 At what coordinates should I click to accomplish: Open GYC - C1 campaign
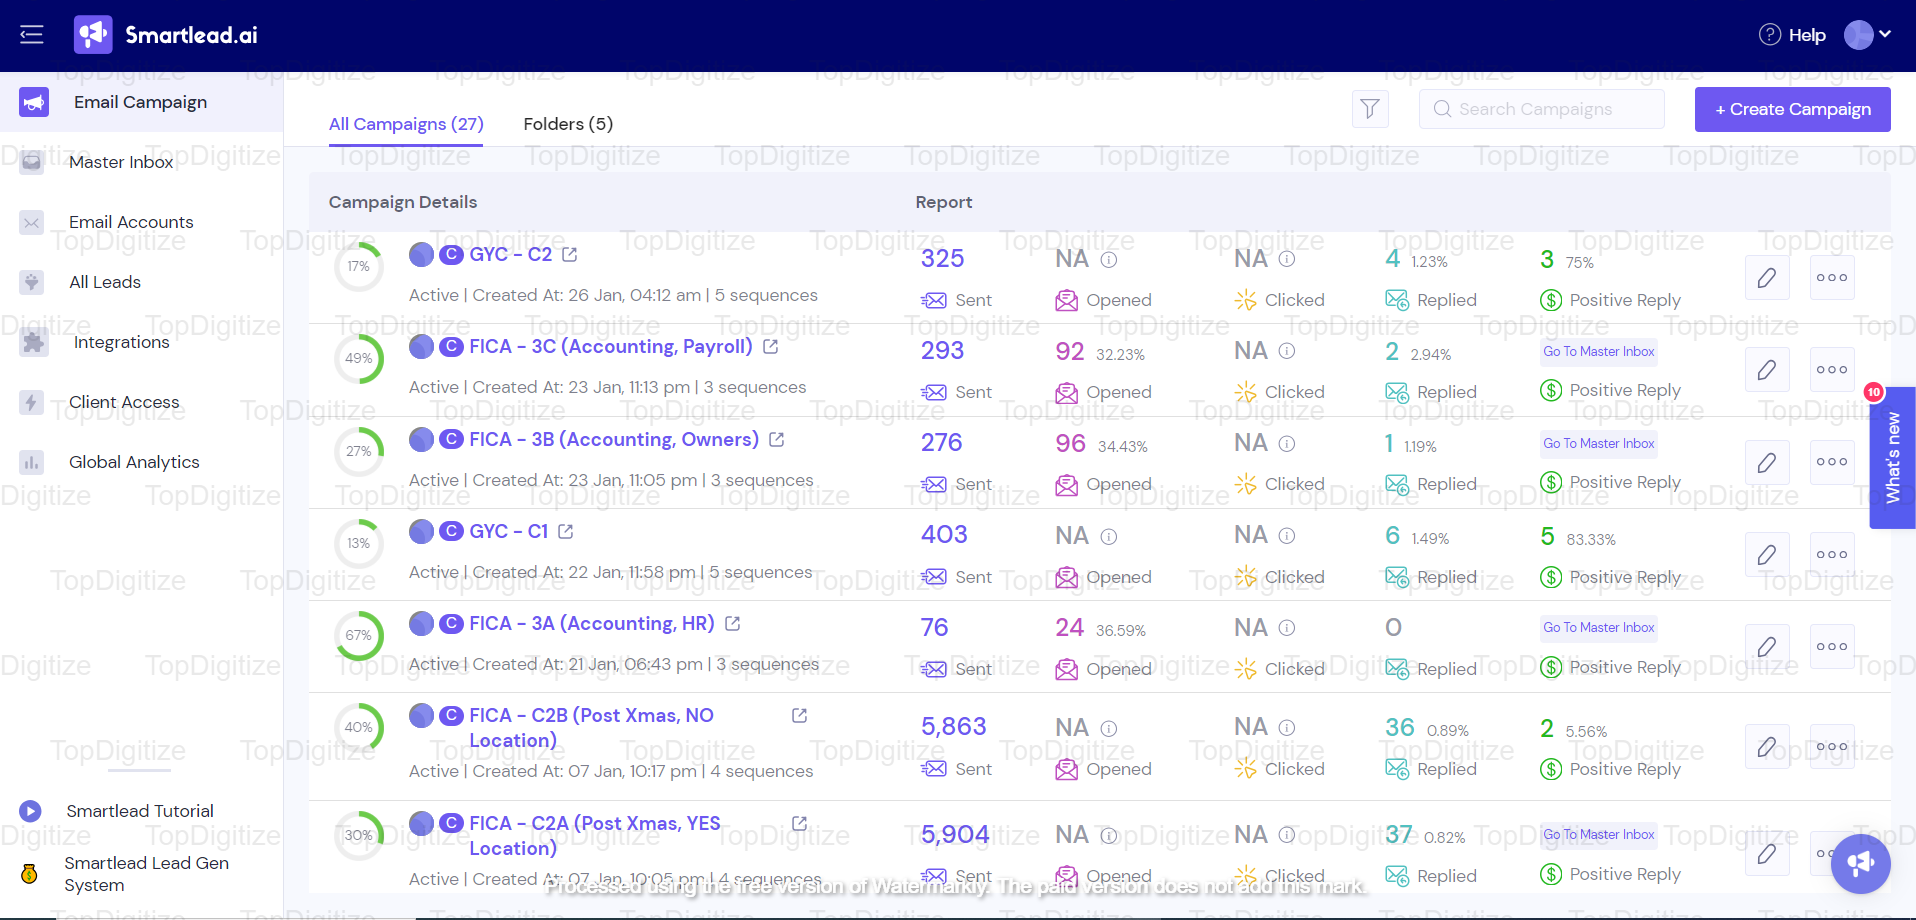tap(509, 531)
